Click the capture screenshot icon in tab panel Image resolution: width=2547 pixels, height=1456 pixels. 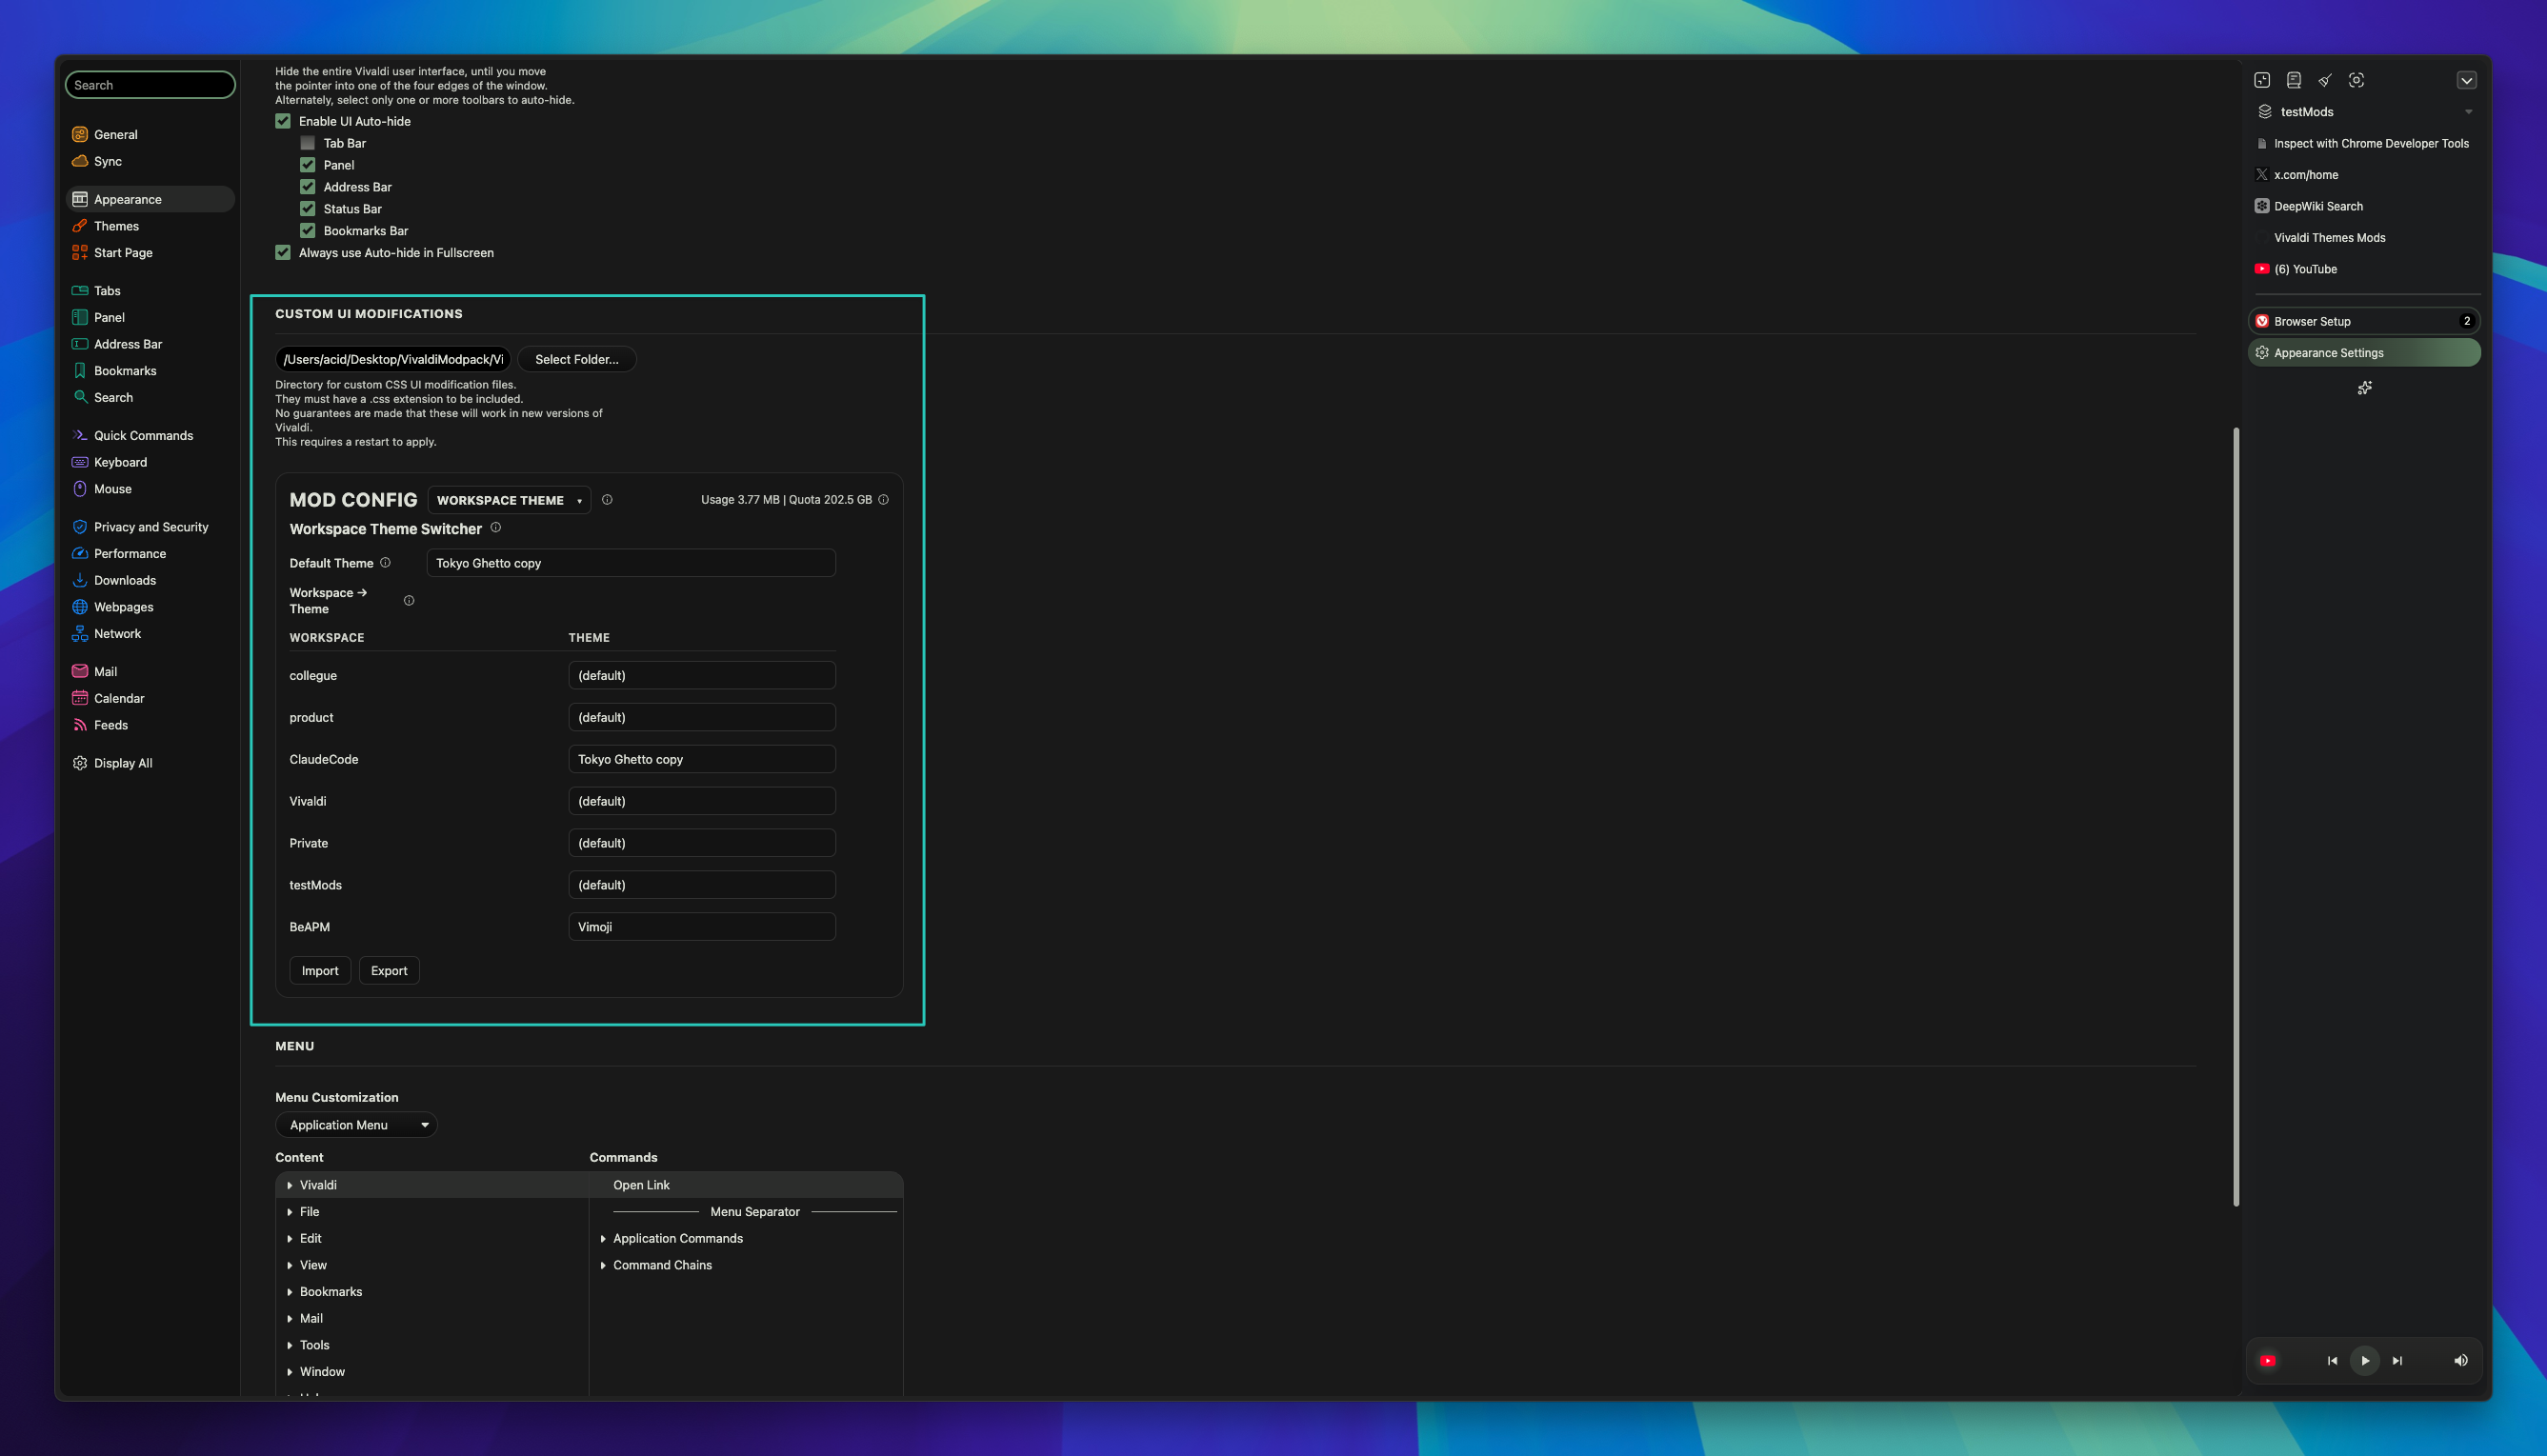coord(2356,80)
